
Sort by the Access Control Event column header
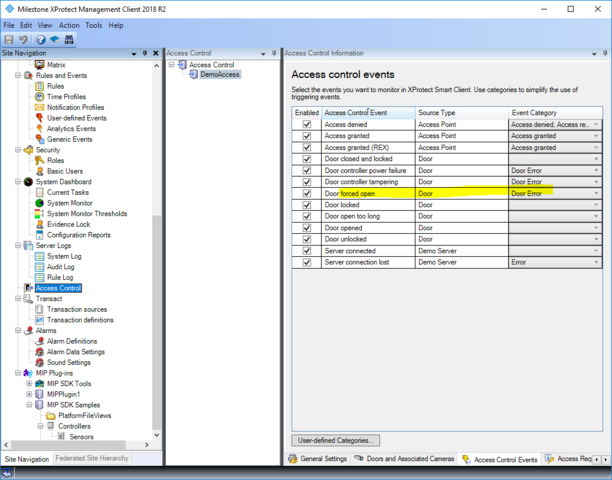coord(367,113)
